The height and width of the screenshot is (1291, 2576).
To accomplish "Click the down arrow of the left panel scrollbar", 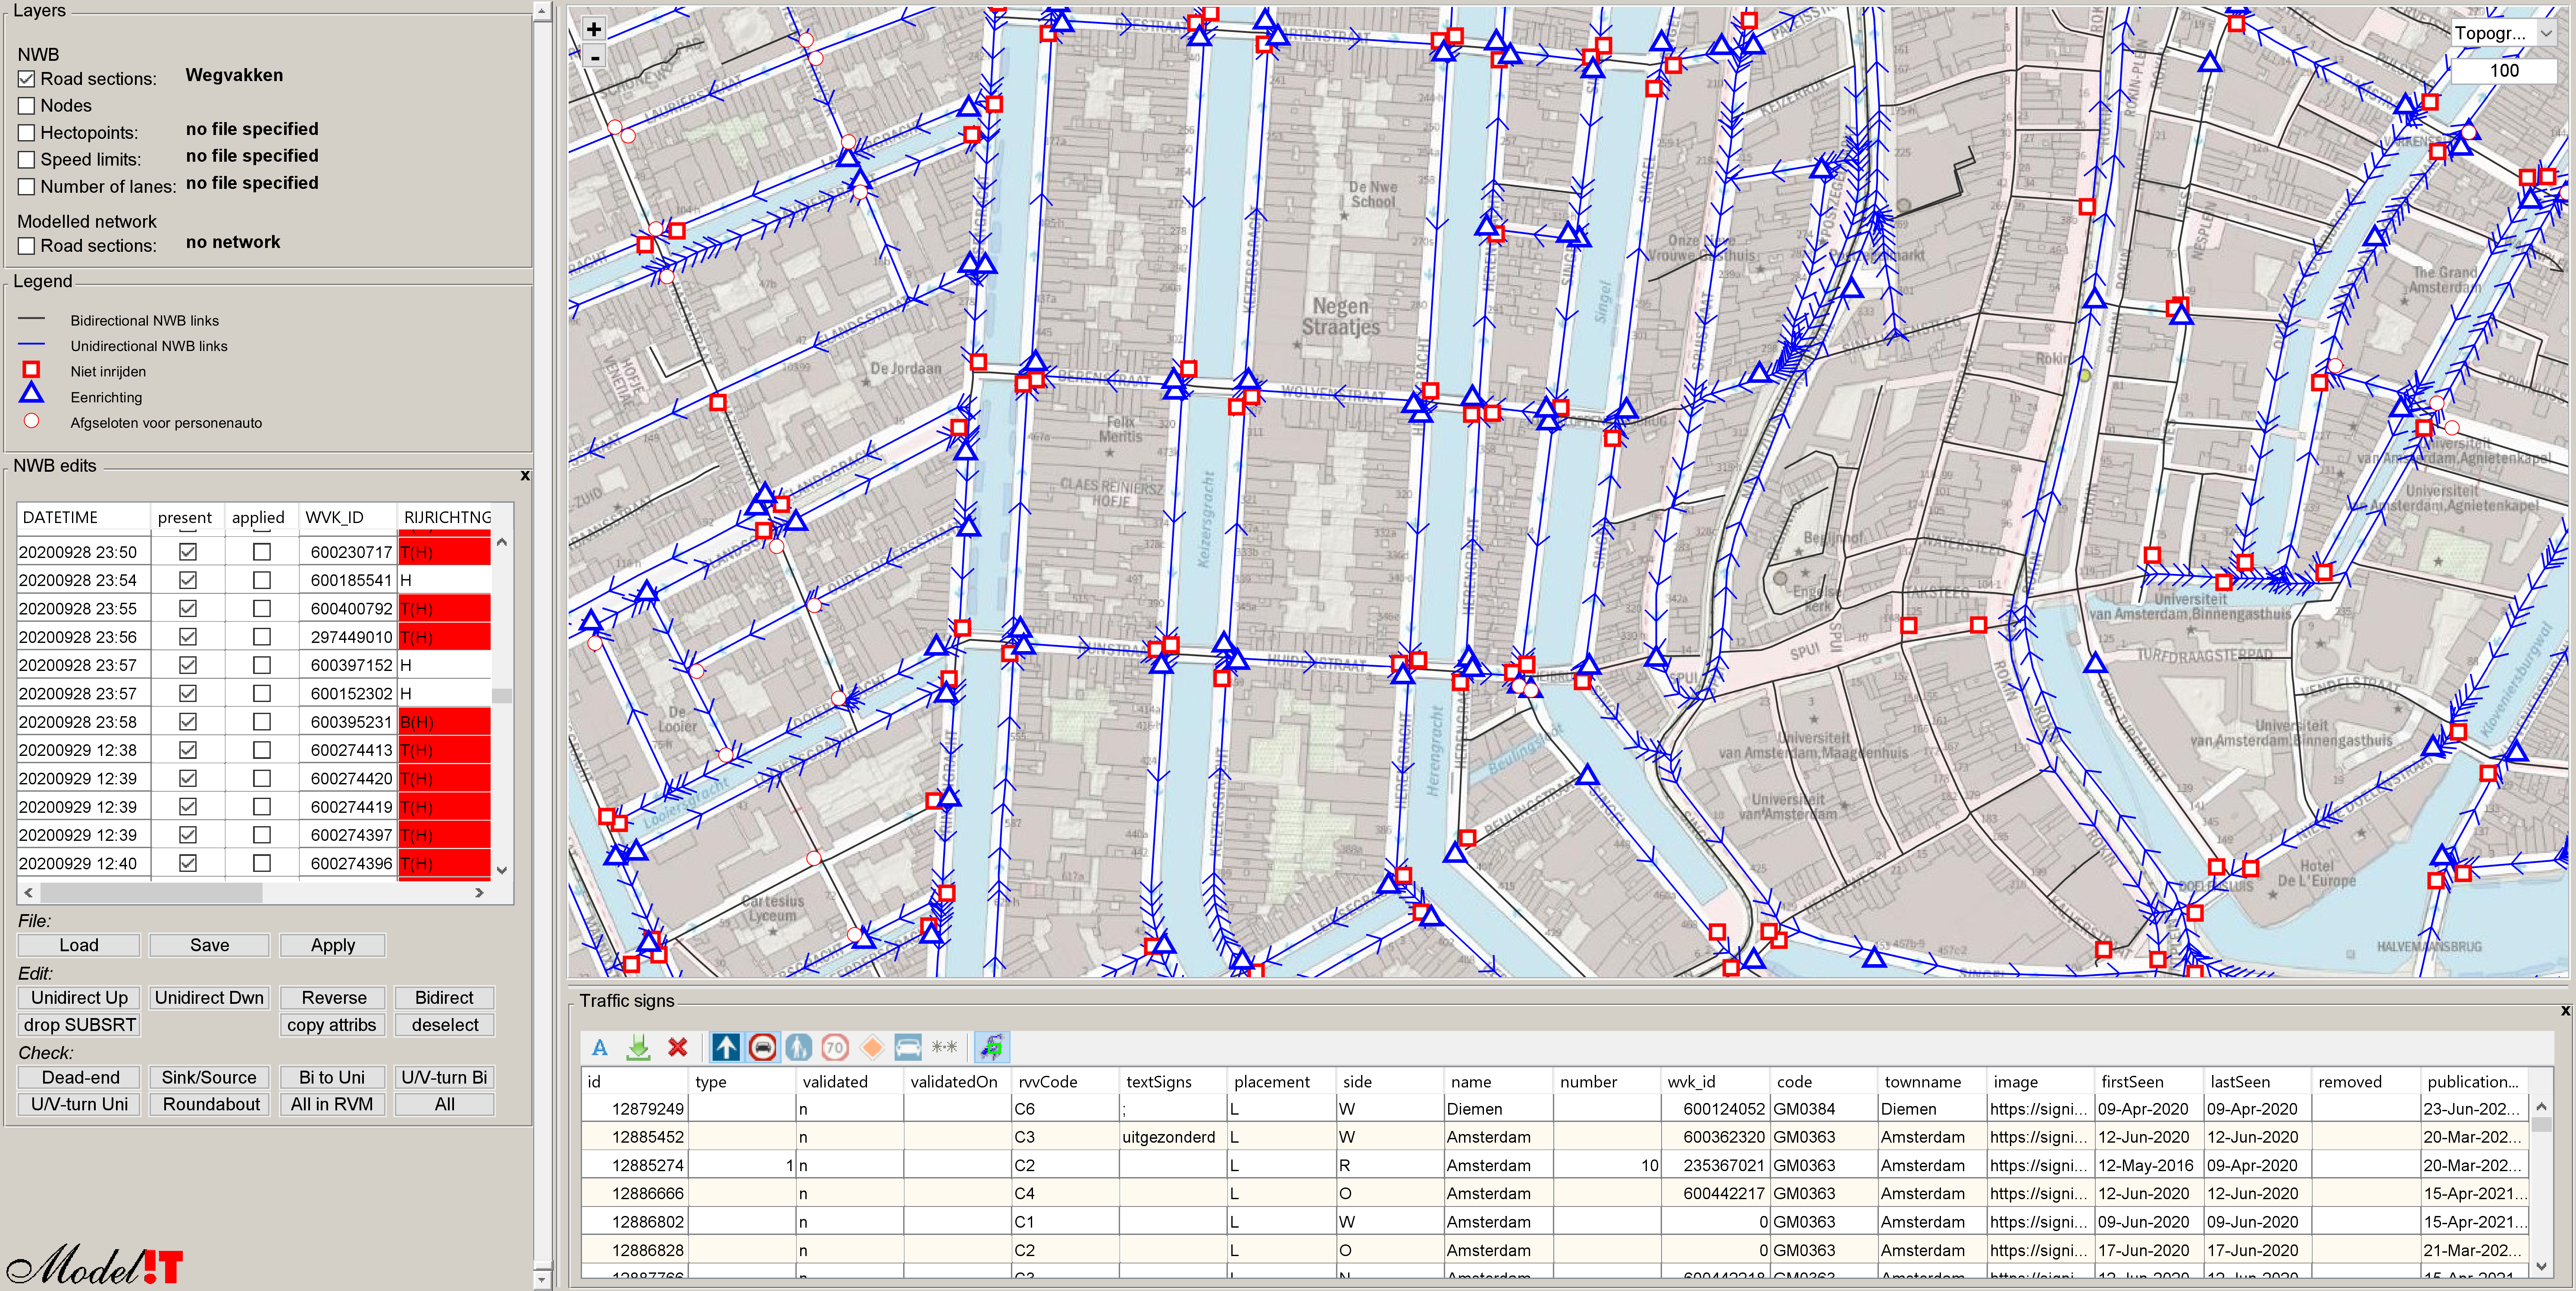I will tap(542, 1279).
